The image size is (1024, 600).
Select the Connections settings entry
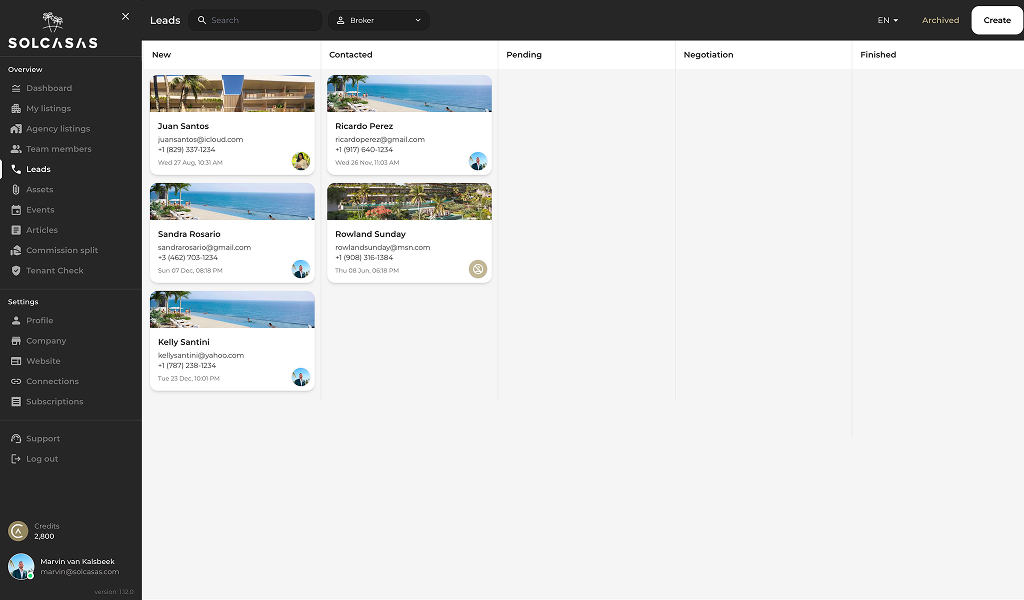tap(54, 381)
